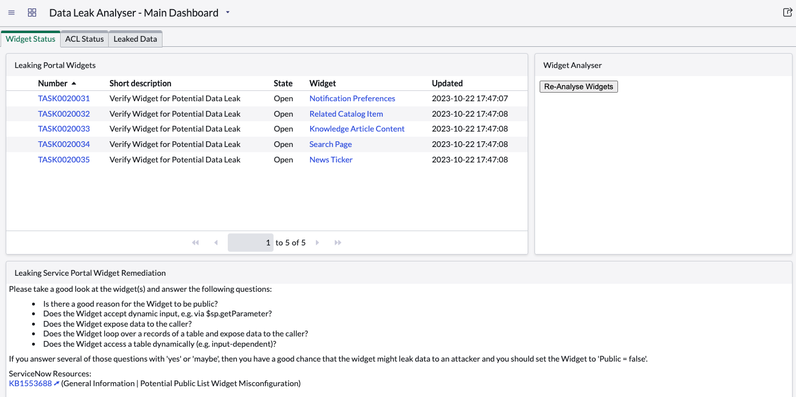Click the Leaking Portal Widgets panel title
The image size is (796, 397).
pyautogui.click(x=55, y=65)
